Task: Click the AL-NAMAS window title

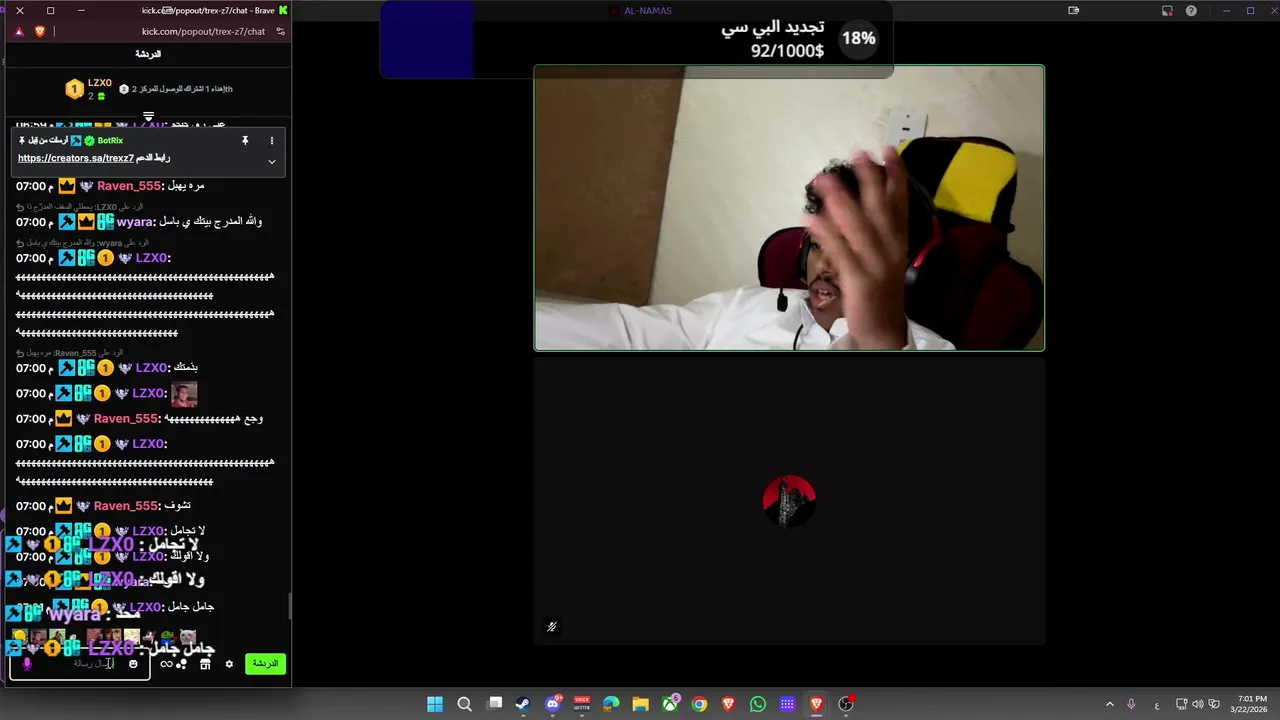Action: coord(647,11)
